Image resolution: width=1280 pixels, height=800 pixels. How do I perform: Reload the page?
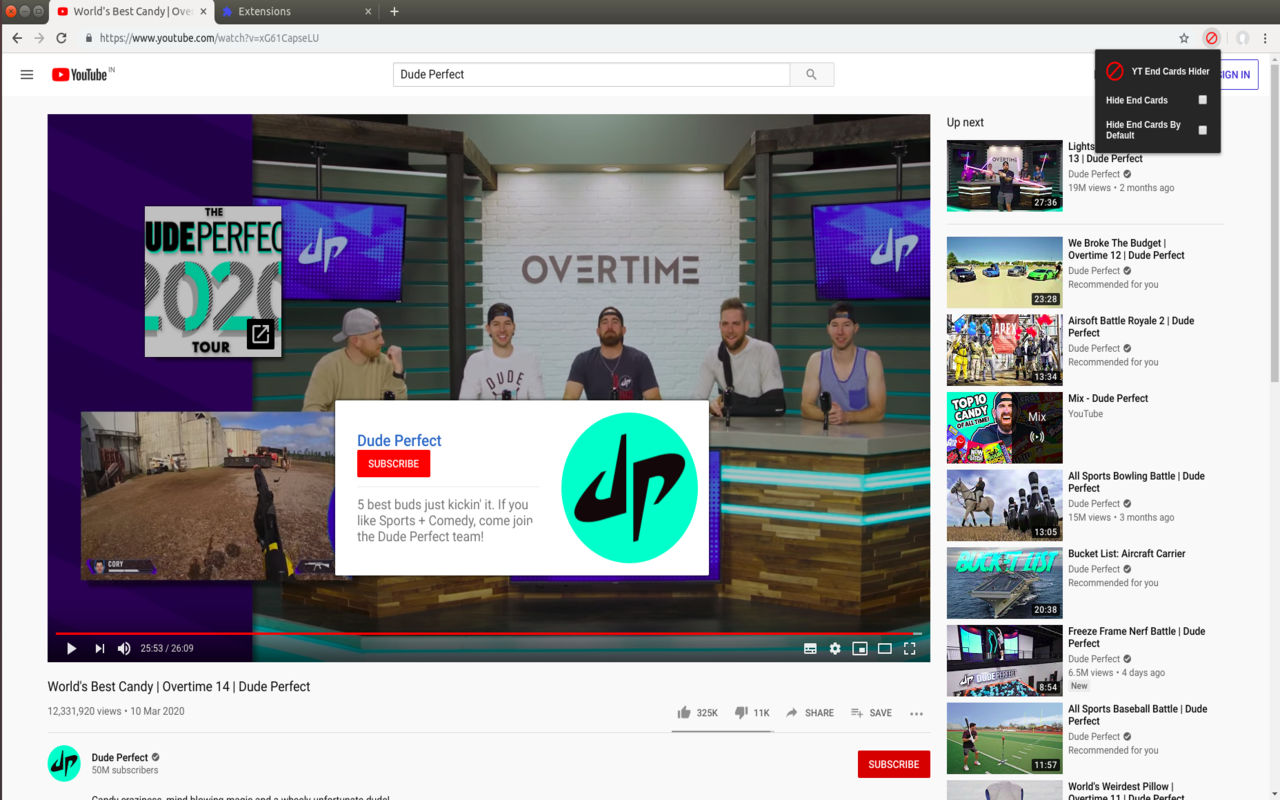coord(61,38)
